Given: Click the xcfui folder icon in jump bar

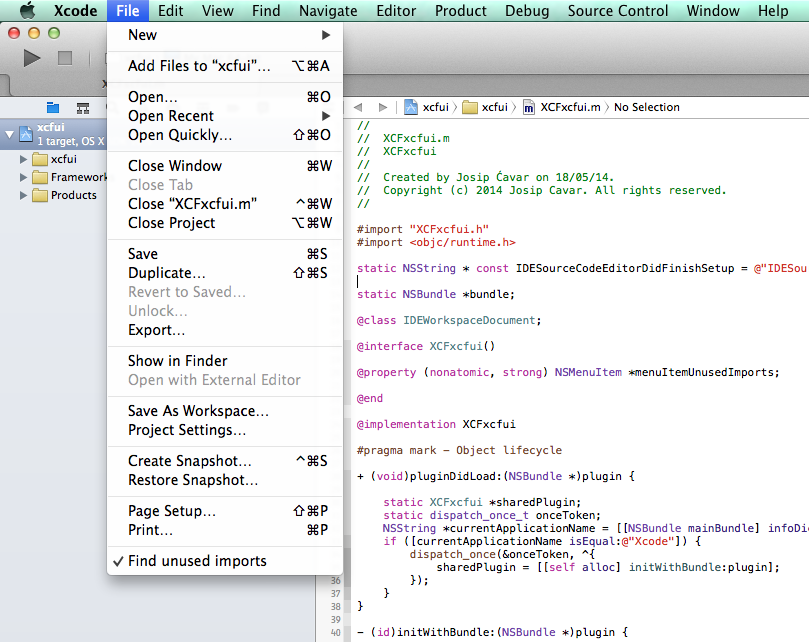Looking at the screenshot, I should (470, 107).
